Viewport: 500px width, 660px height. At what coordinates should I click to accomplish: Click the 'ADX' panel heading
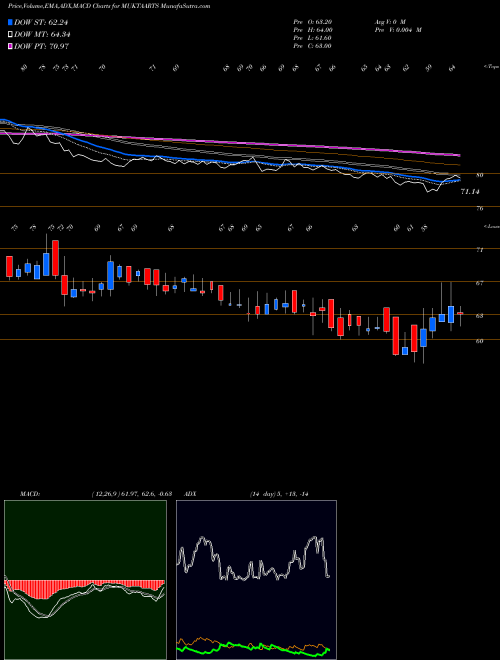click(190, 494)
